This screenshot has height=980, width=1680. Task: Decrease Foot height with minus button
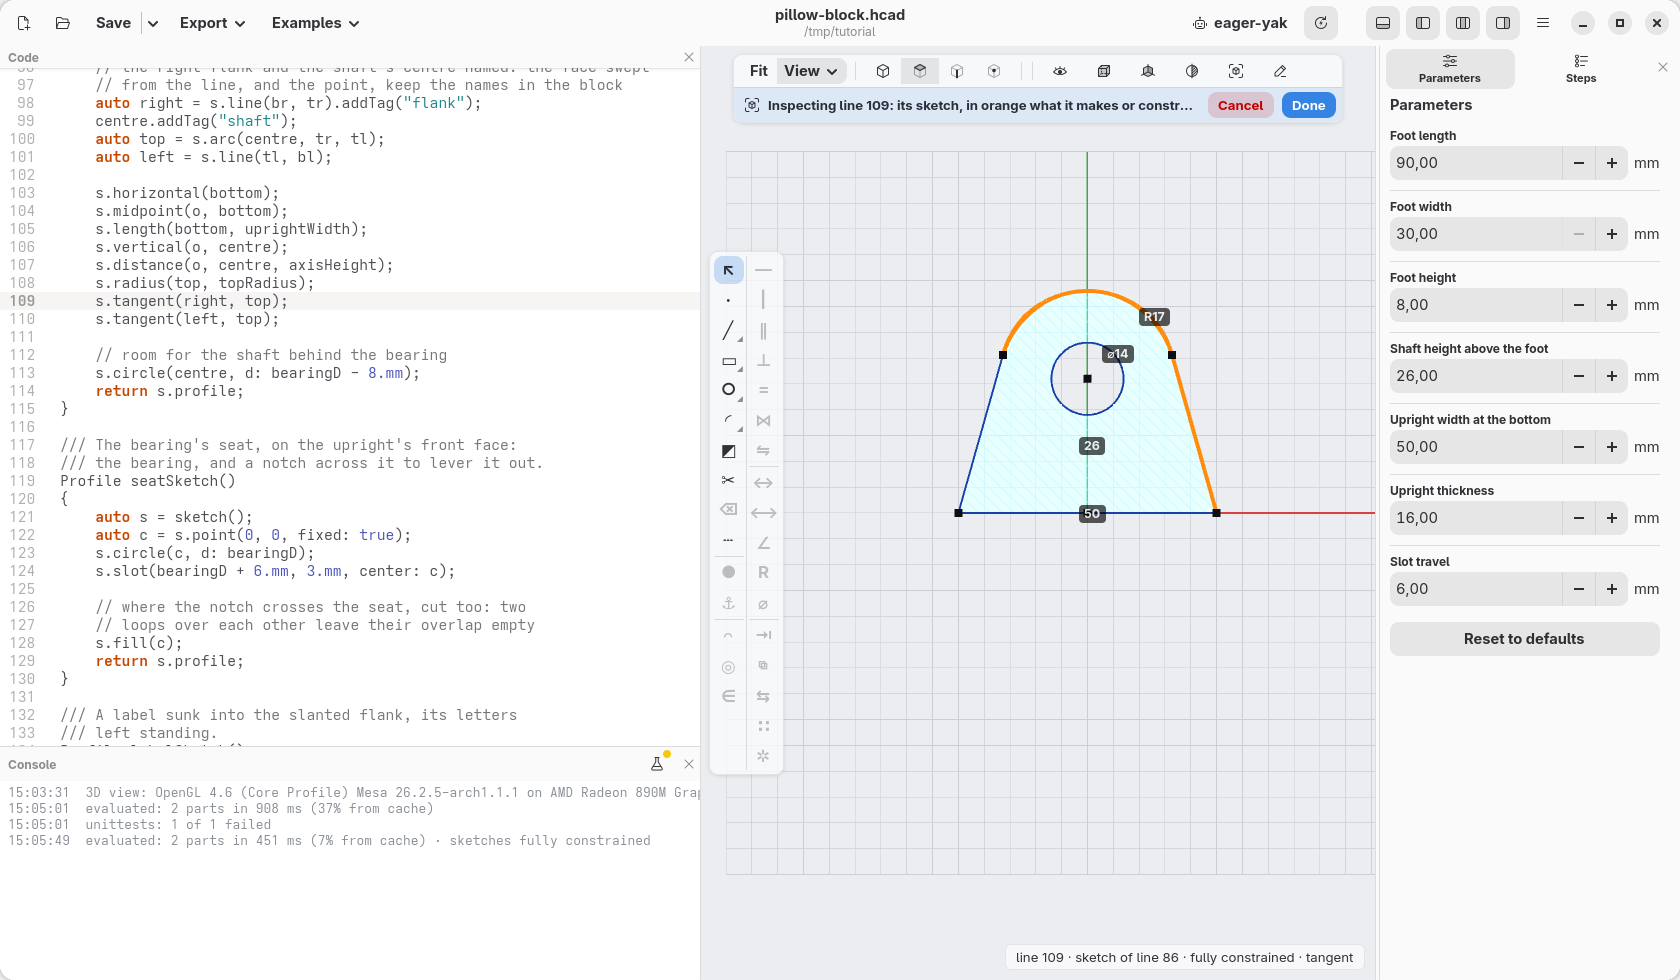pos(1579,305)
